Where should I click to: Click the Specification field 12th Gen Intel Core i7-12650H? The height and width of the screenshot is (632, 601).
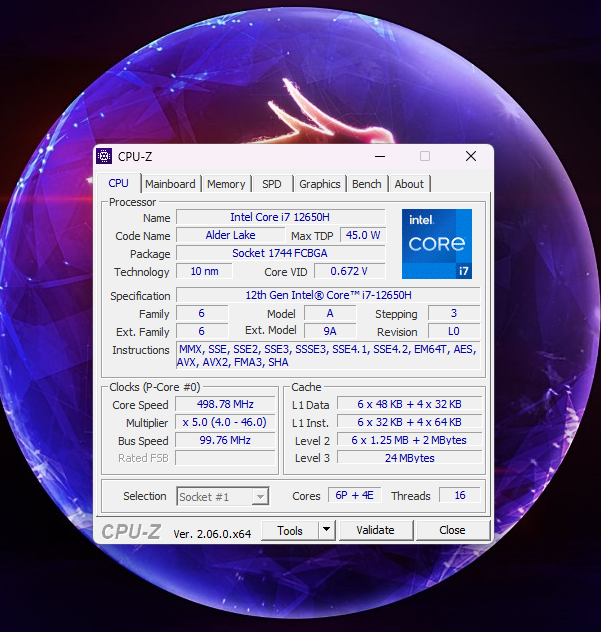[328, 295]
